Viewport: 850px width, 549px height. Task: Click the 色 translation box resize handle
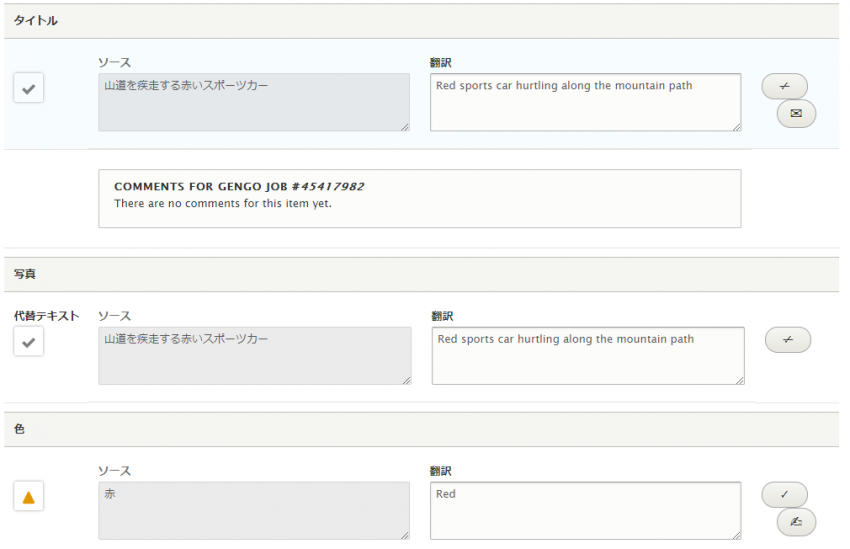tap(736, 535)
